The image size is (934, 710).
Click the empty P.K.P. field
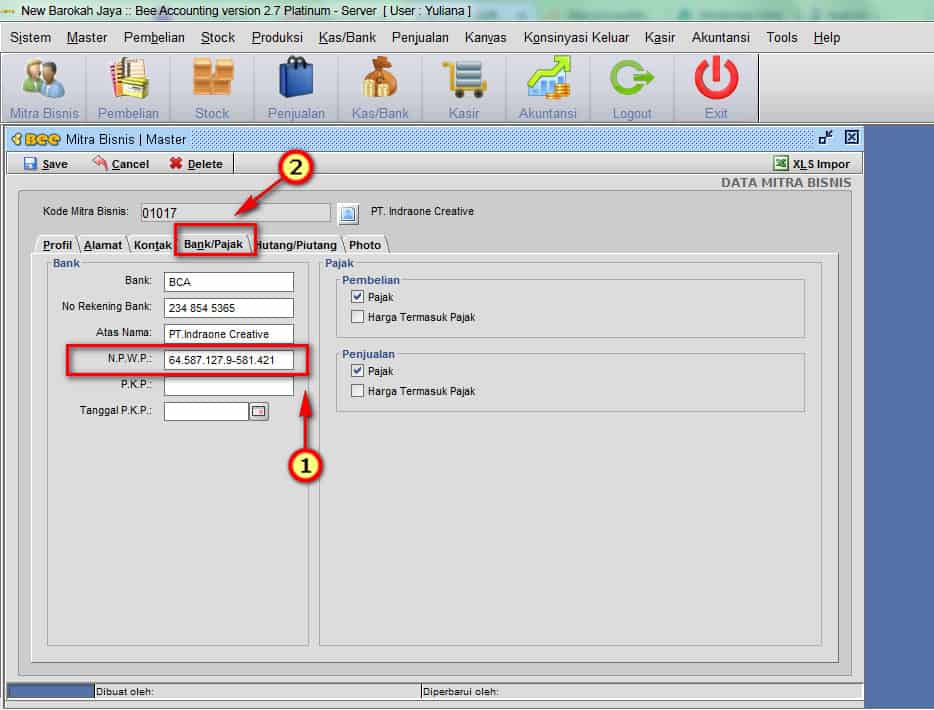[229, 385]
